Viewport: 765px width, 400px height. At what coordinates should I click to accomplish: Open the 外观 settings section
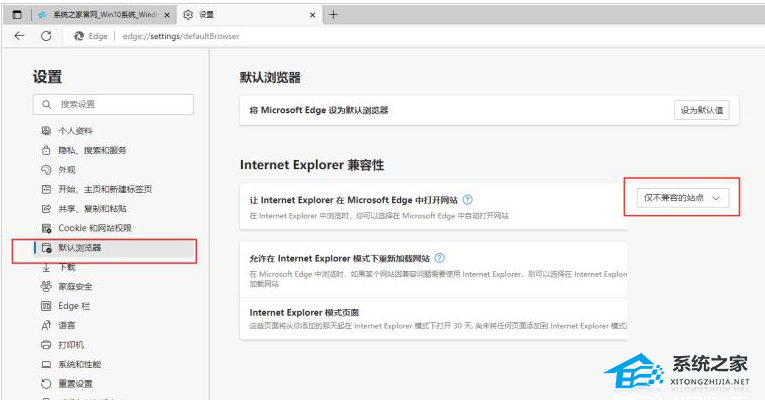(66, 170)
